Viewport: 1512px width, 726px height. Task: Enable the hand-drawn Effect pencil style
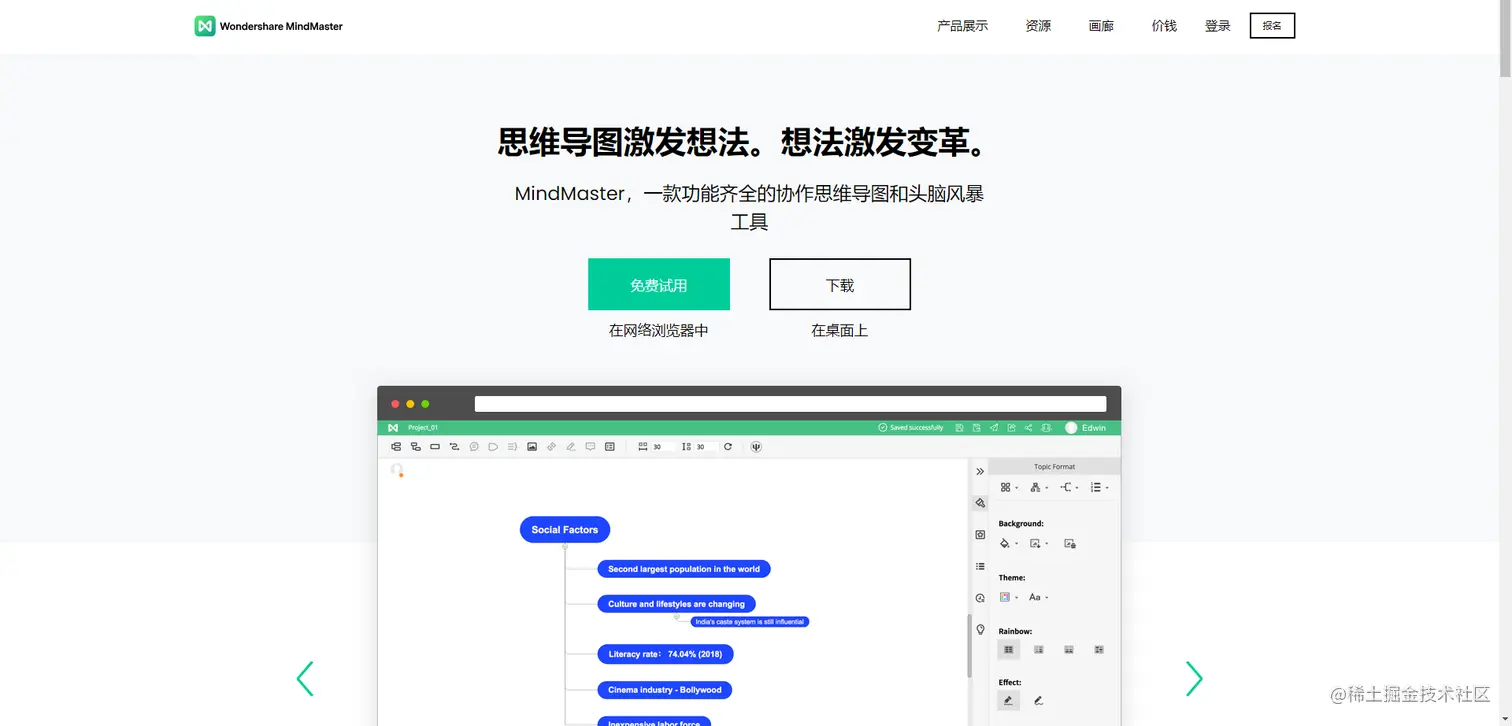[x=1038, y=700]
